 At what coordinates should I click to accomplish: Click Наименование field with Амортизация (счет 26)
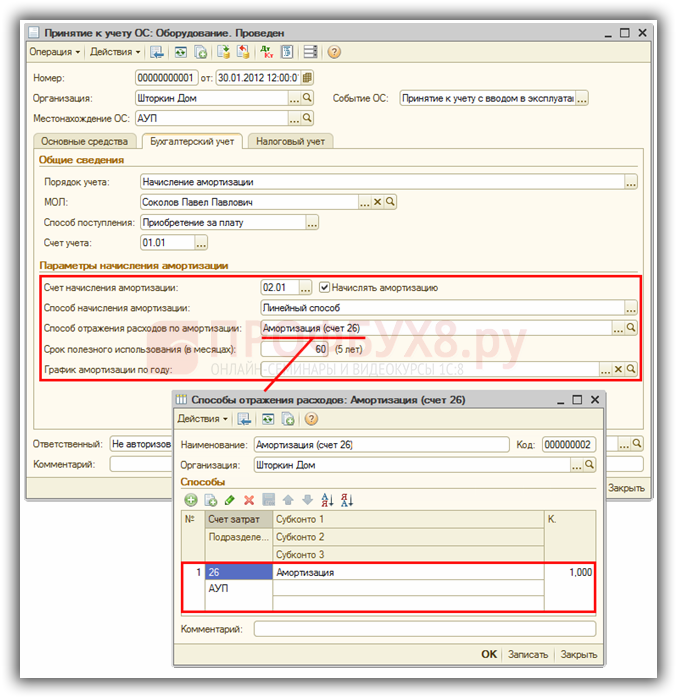click(380, 444)
